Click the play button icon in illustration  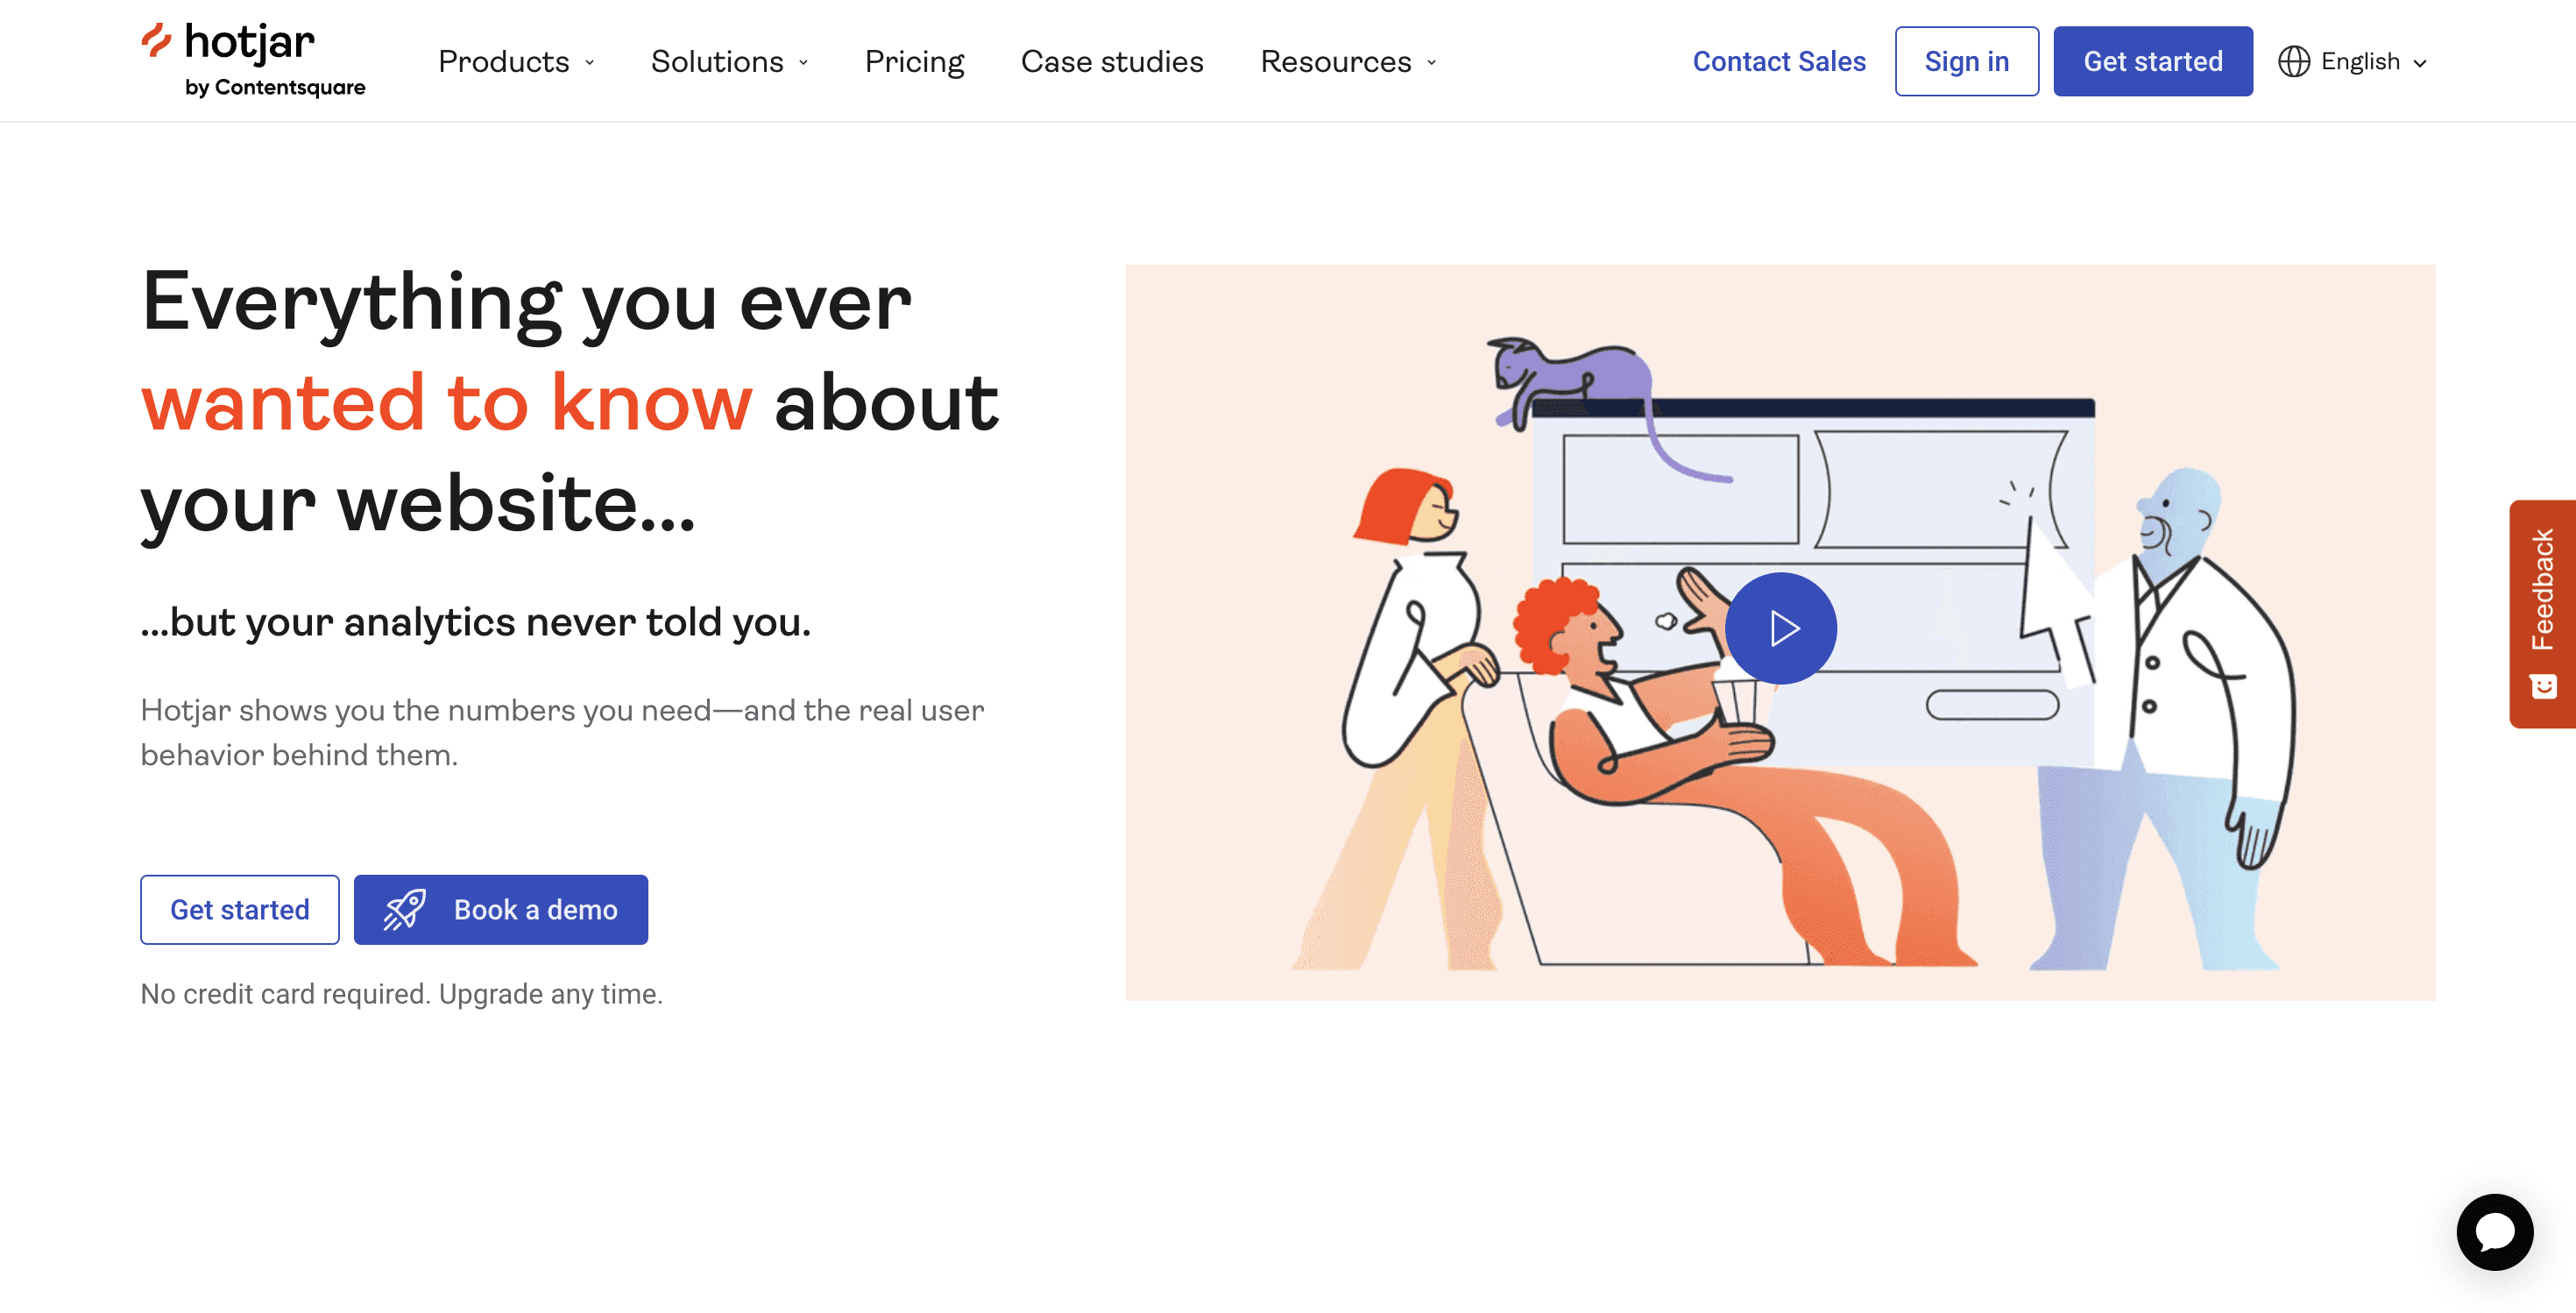(x=1781, y=628)
